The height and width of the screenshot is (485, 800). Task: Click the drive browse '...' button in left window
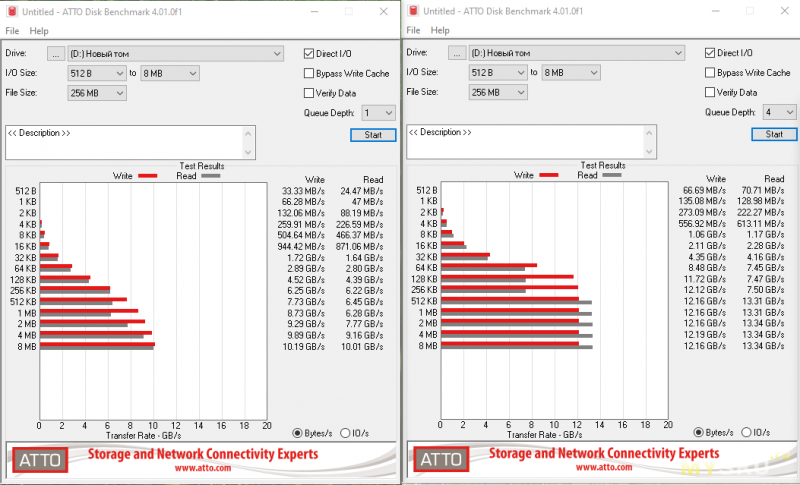click(x=56, y=53)
